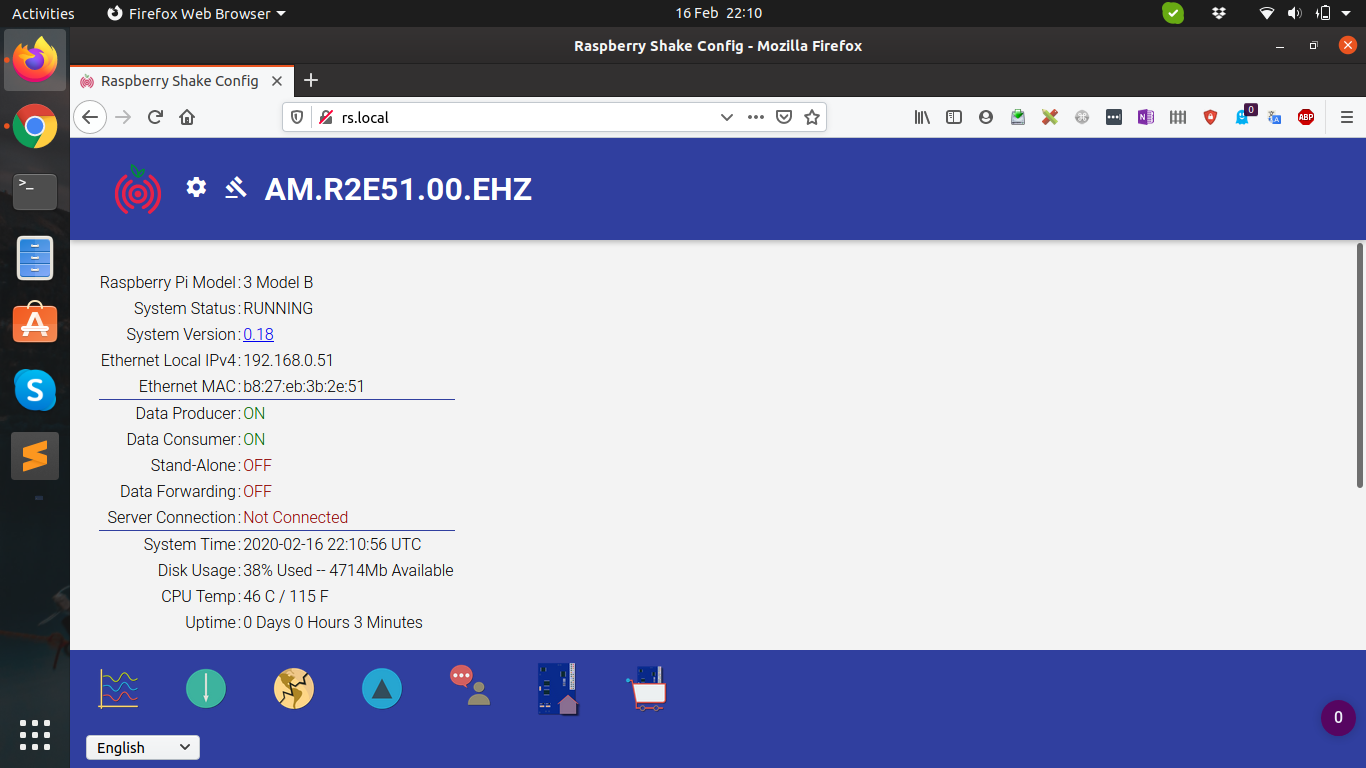Expand Firefox Web Browser app menu
1366x768 pixels.
point(196,13)
